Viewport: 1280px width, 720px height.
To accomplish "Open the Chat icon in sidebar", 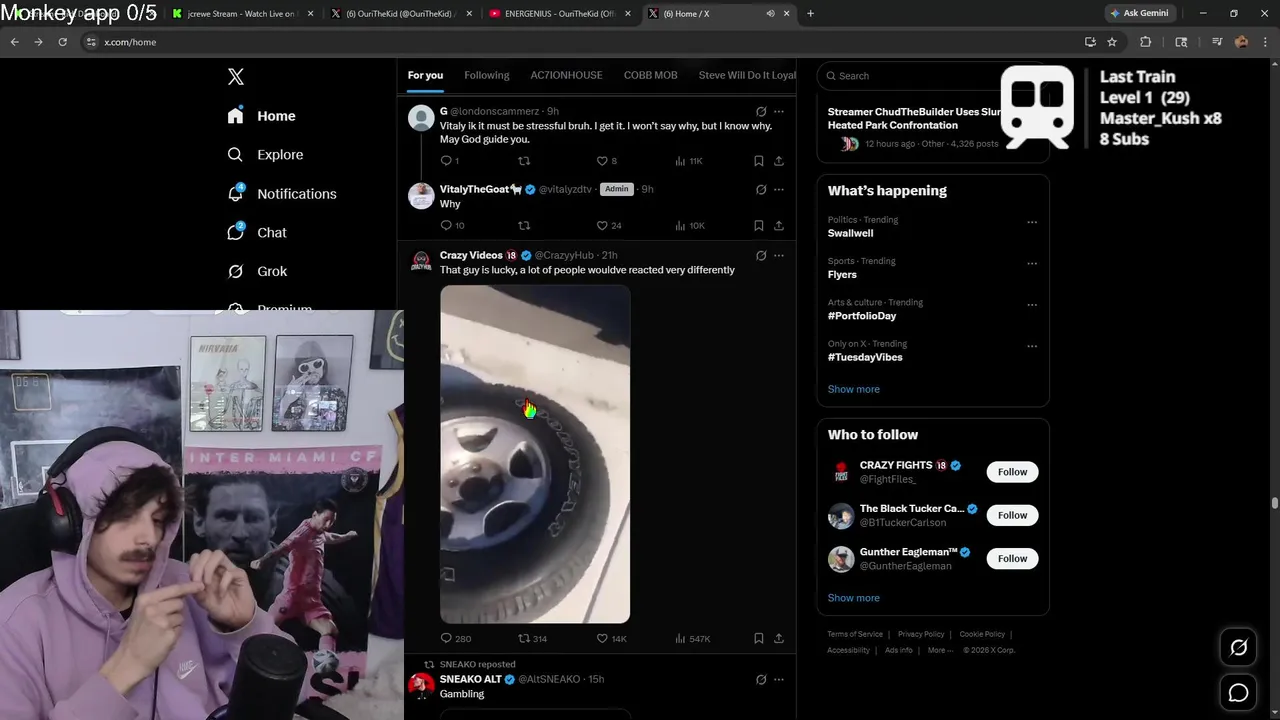I will coord(235,232).
